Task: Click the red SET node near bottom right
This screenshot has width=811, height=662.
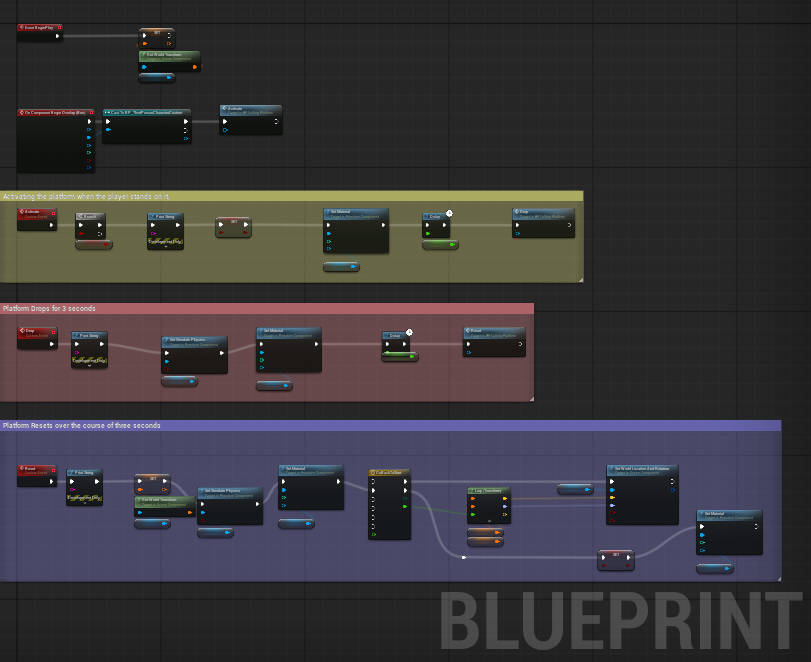Action: point(615,560)
